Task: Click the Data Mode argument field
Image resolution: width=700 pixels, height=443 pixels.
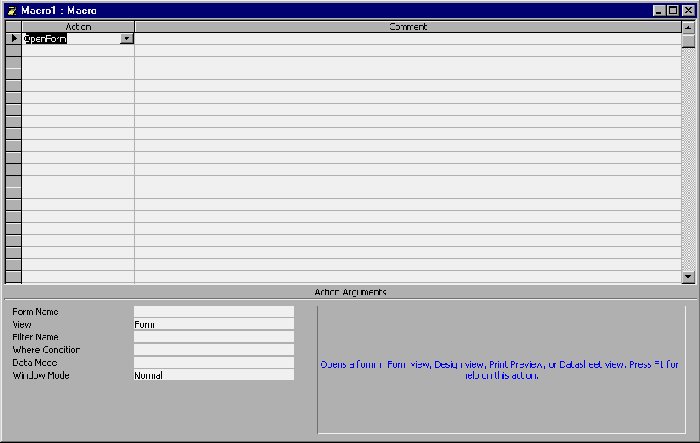Action: pyautogui.click(x=213, y=363)
